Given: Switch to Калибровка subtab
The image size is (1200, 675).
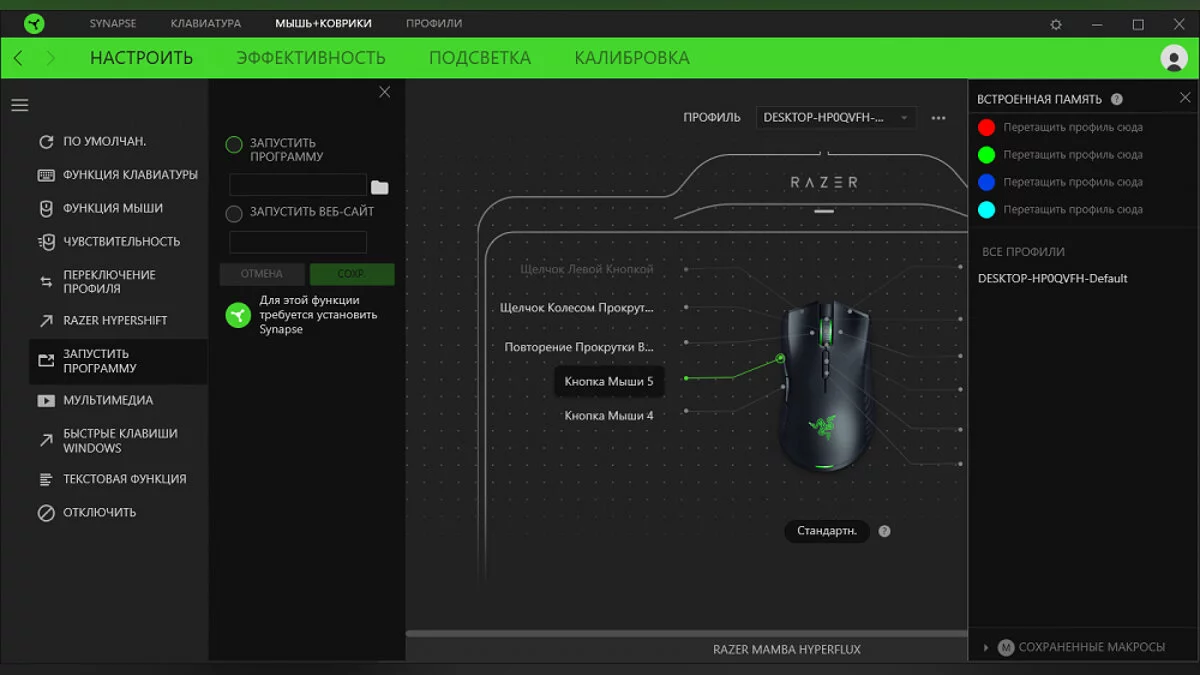Looking at the screenshot, I should tap(632, 58).
